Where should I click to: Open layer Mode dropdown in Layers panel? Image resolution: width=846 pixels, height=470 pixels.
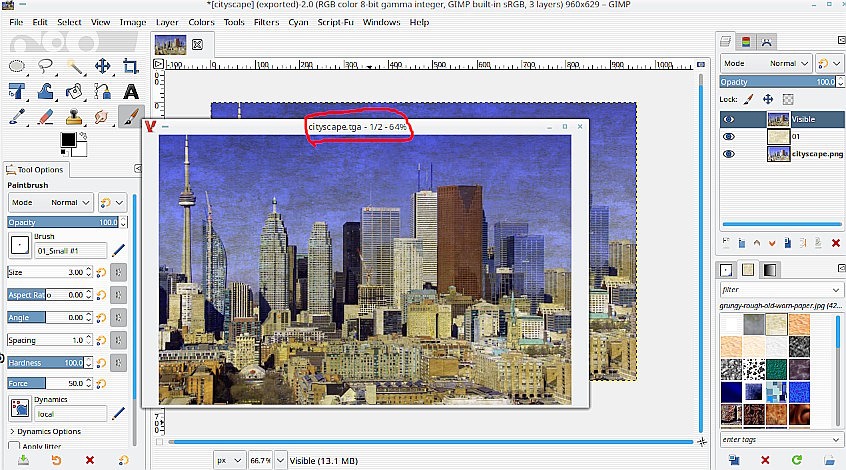coord(766,63)
